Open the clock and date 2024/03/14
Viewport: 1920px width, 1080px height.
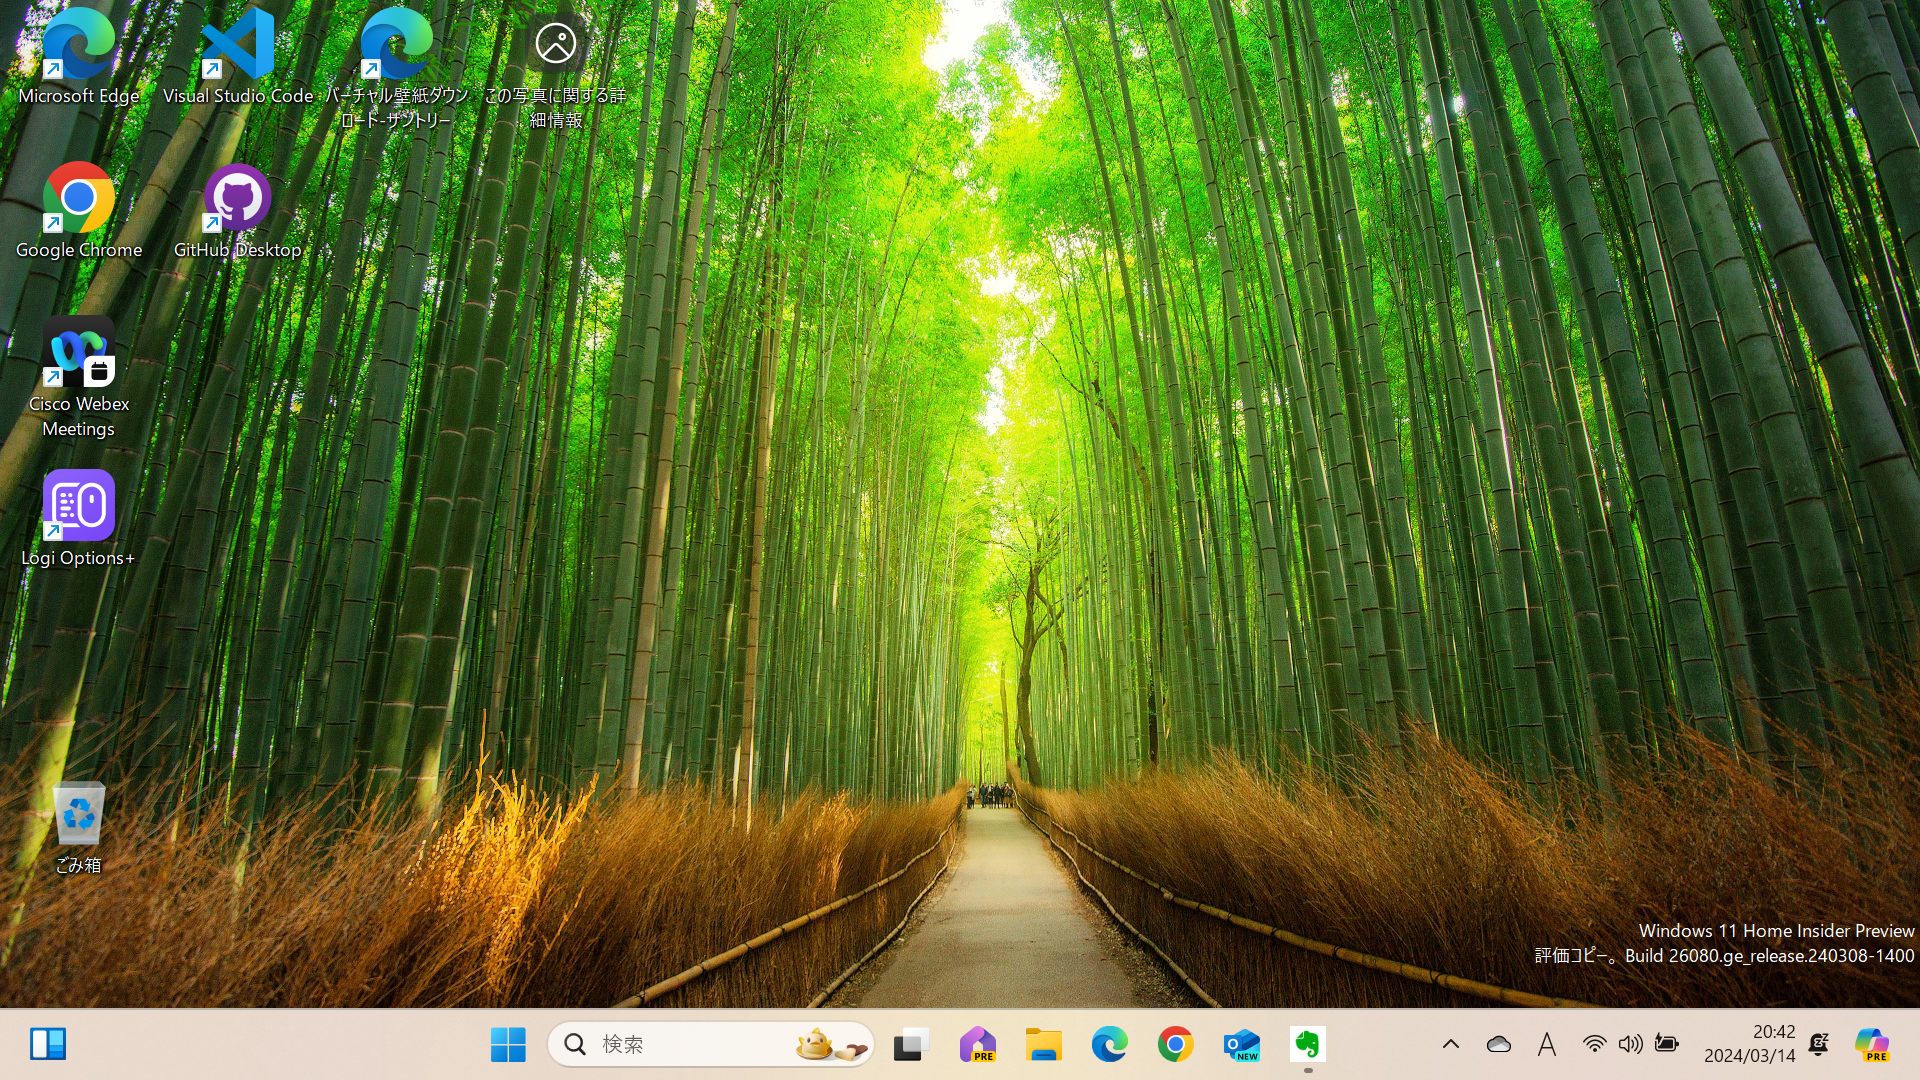[1750, 1044]
